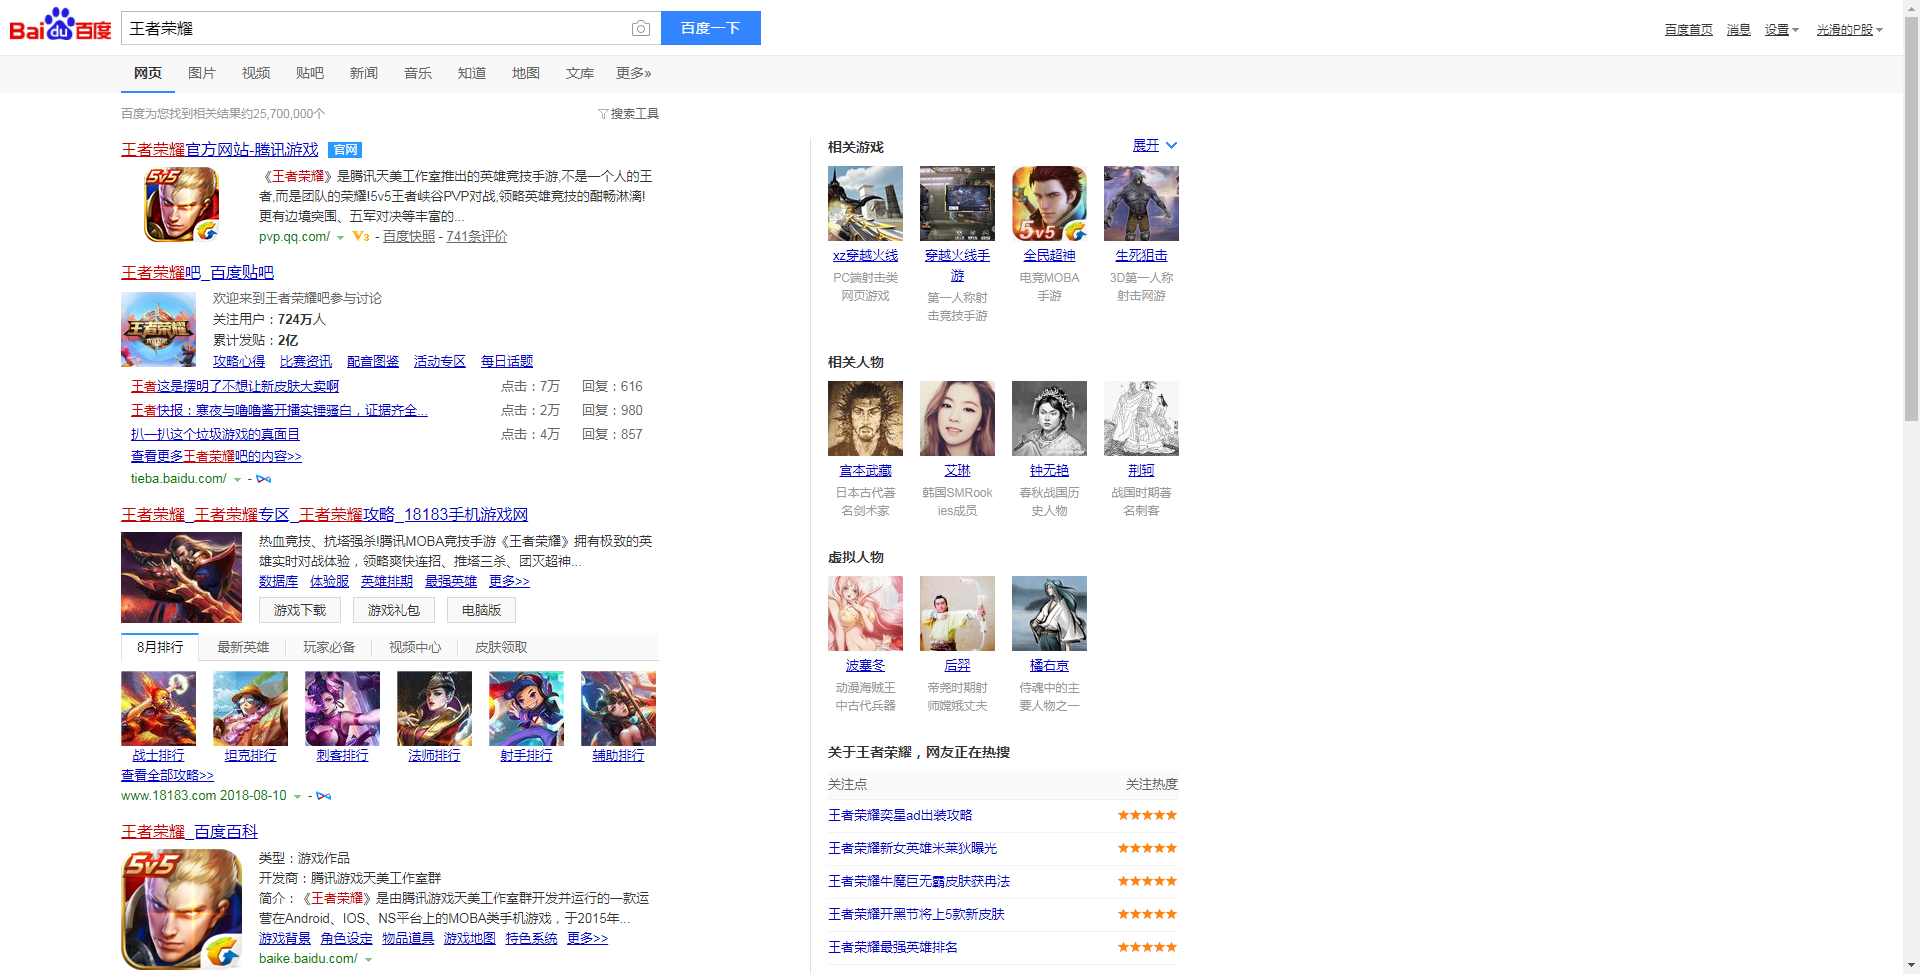Viewport: 1920px width, 974px height.
Task: Open the 百度首页 link at top
Action: click(1689, 30)
